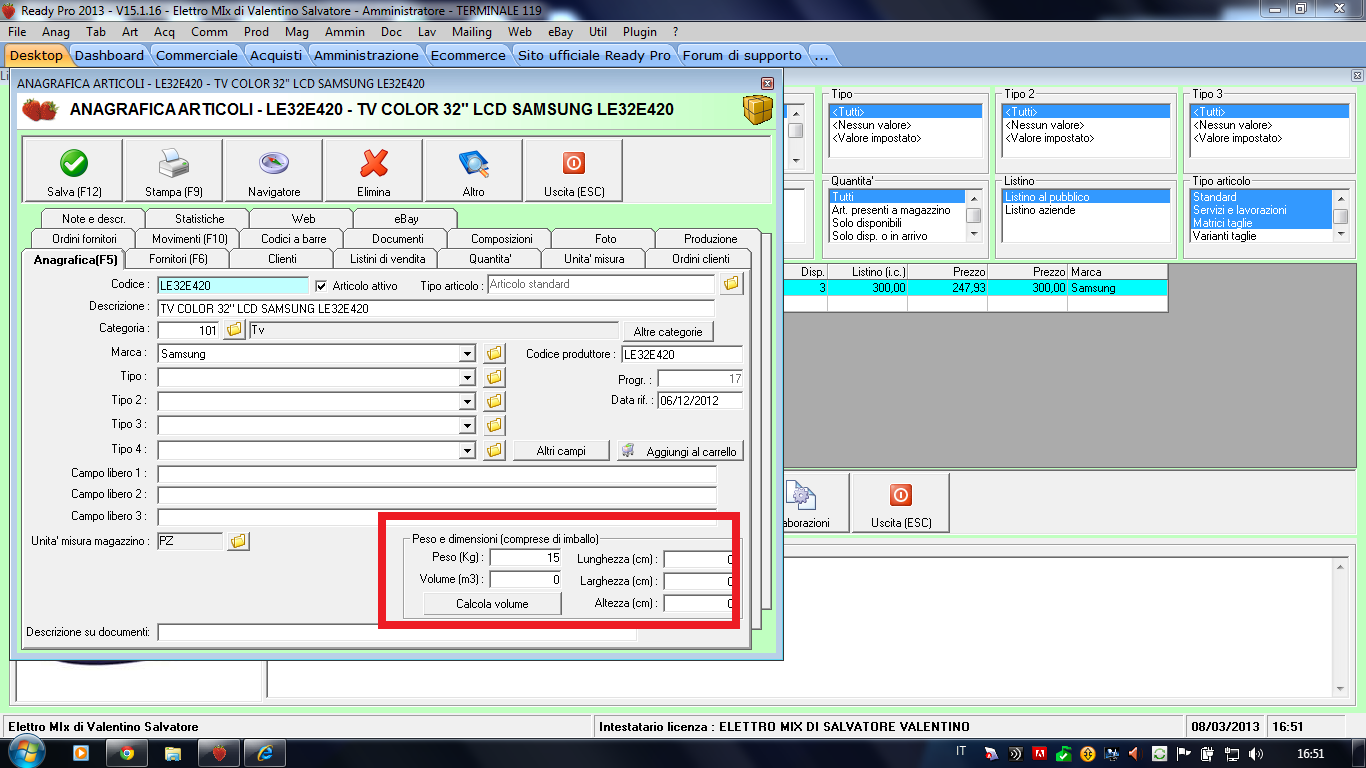Viewport: 1366px width, 768px height.
Task: Open the folder lookup beside the Tipo 2 dropdown
Action: pos(494,401)
